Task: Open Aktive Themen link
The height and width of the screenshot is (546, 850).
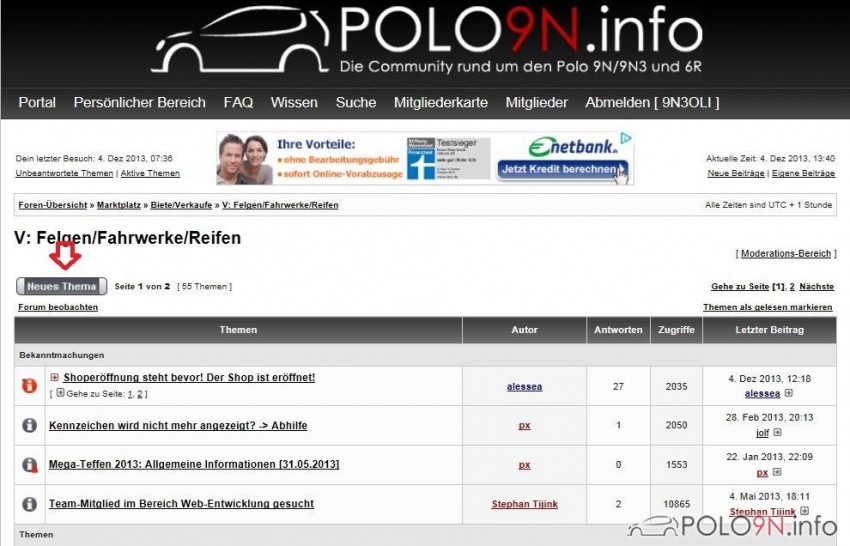Action: pyautogui.click(x=150, y=174)
